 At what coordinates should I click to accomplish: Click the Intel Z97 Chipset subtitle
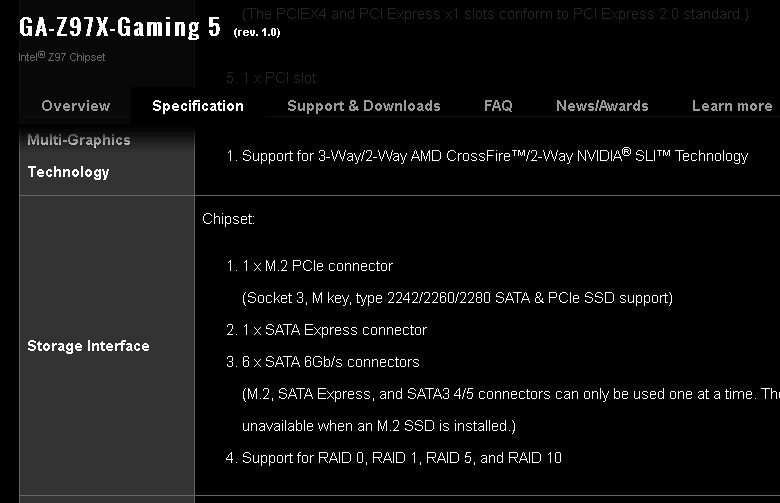point(62,57)
